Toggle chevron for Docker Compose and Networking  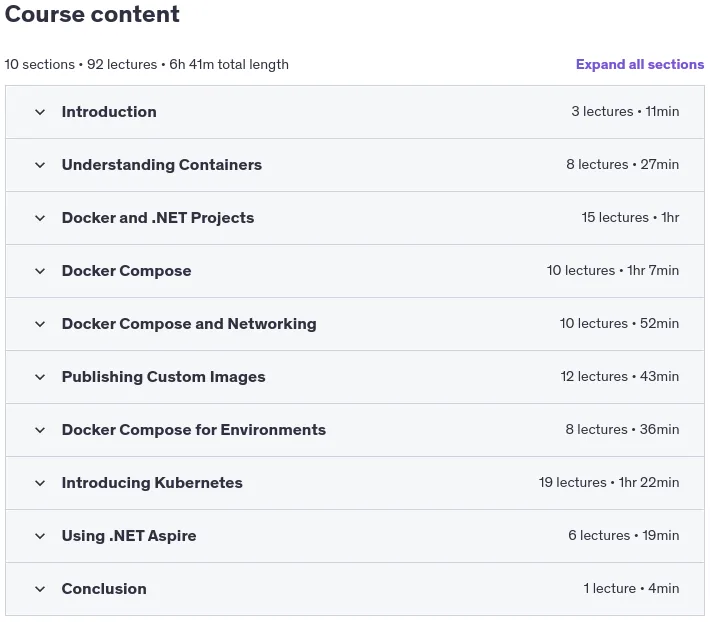(x=40, y=324)
